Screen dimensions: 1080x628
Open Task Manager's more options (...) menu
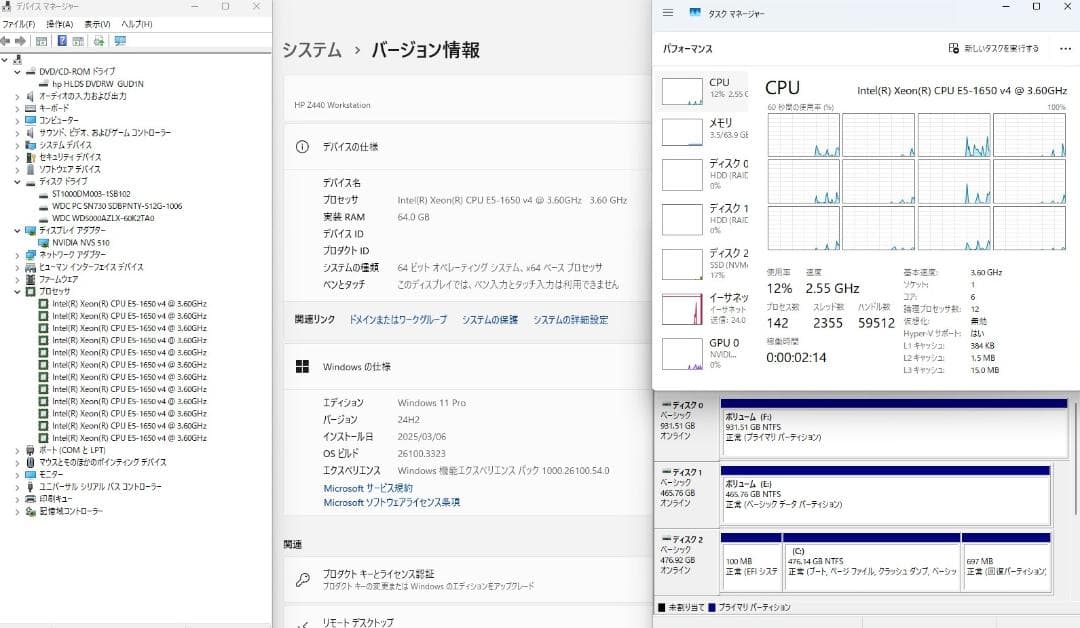1062,48
